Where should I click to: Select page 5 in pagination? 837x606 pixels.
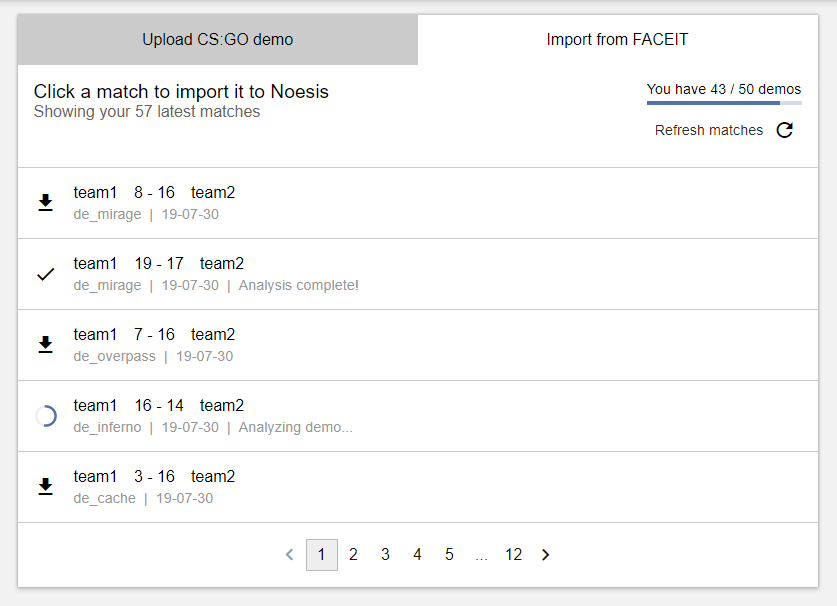tap(449, 554)
